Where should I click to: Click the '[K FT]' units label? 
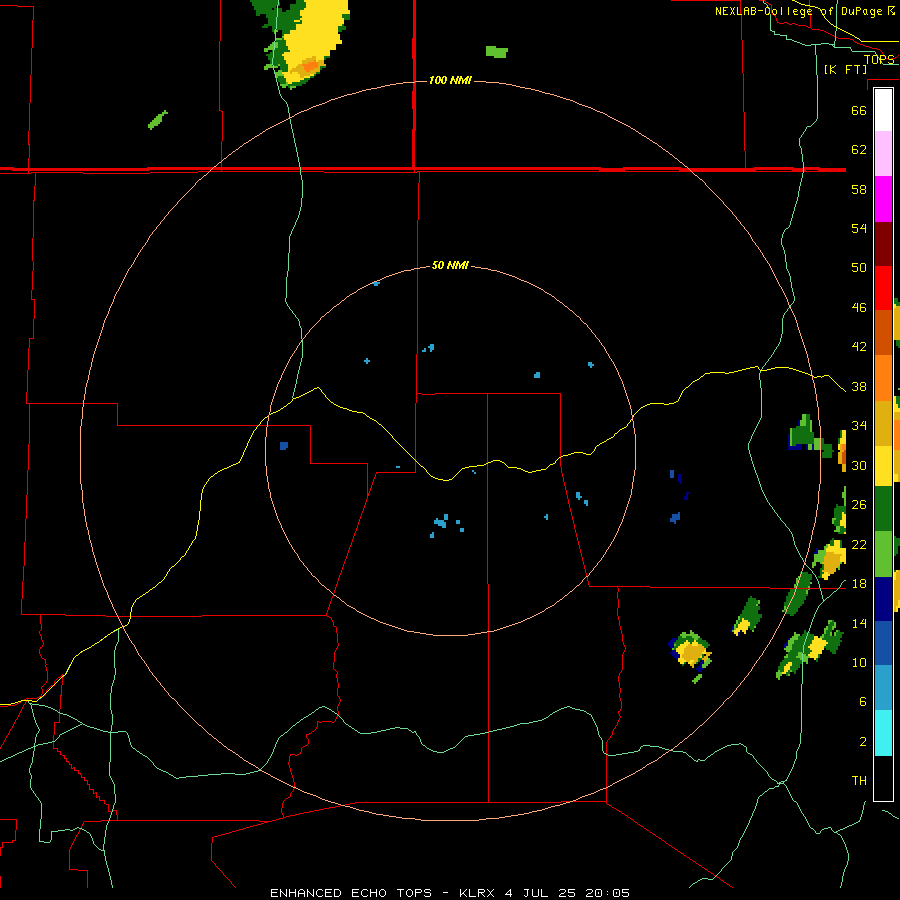click(845, 69)
